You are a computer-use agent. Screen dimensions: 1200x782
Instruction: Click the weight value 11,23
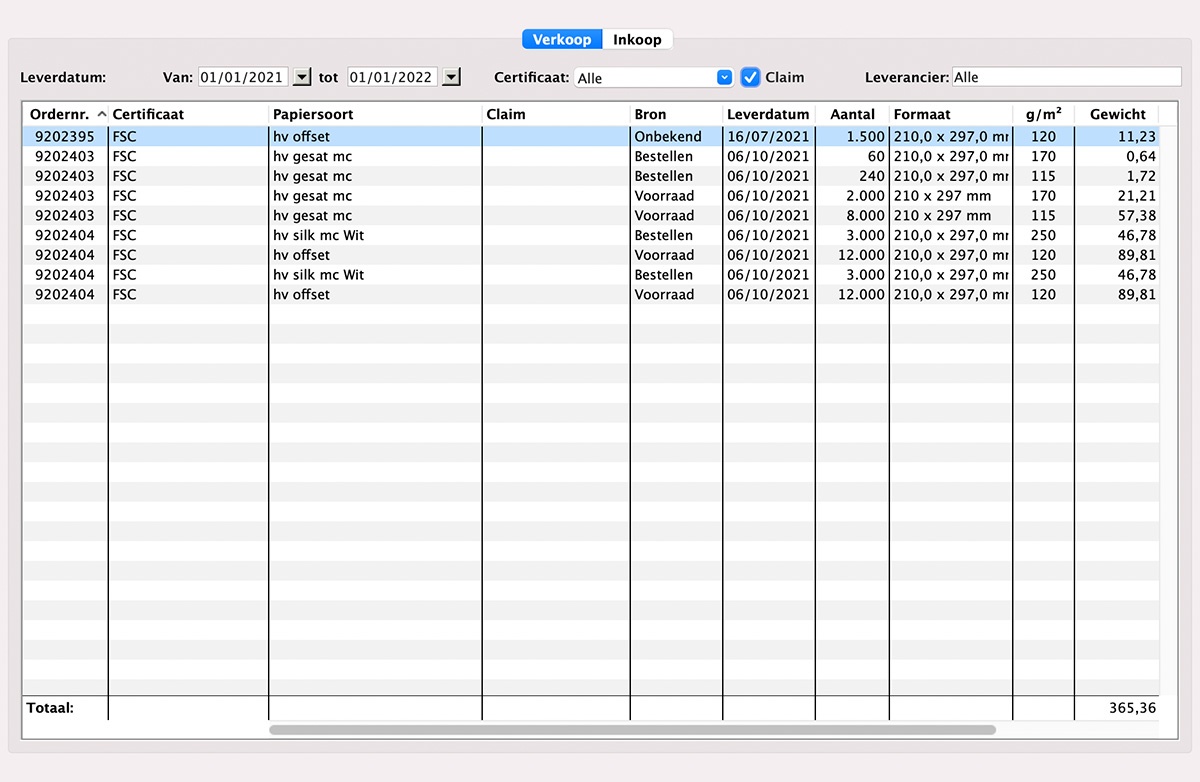coord(1138,137)
